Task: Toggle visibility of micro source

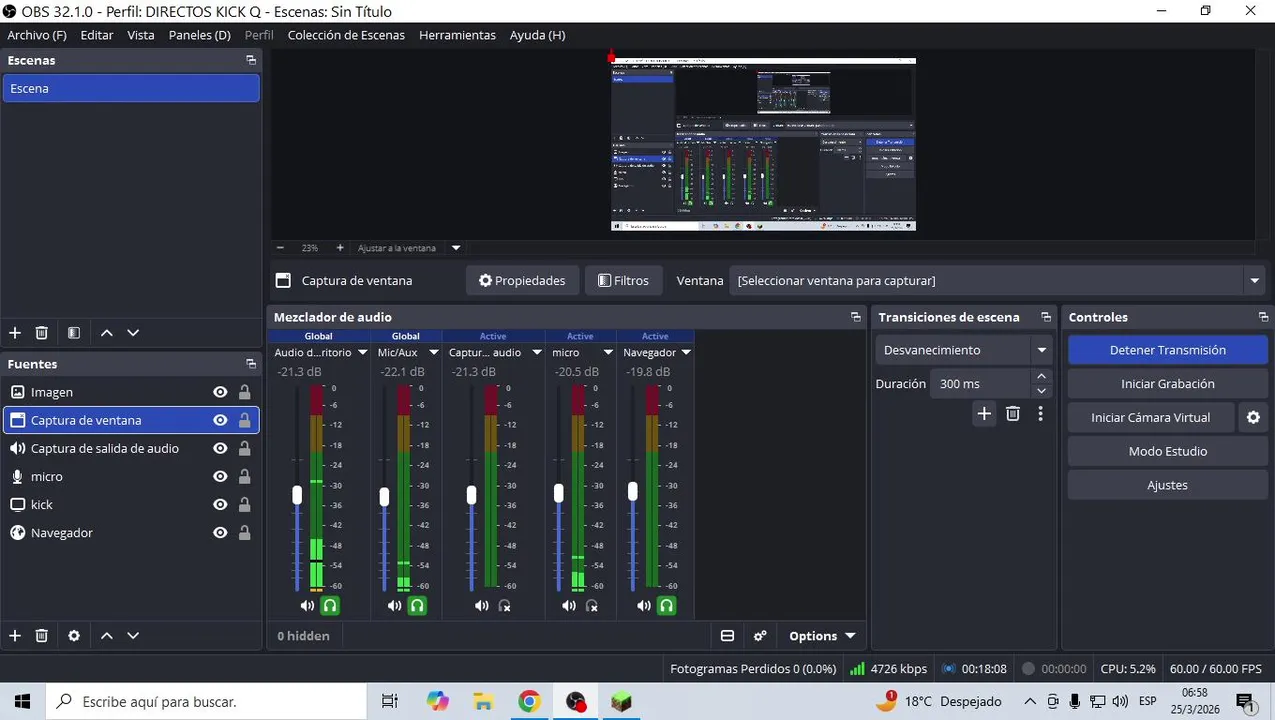Action: [x=220, y=476]
